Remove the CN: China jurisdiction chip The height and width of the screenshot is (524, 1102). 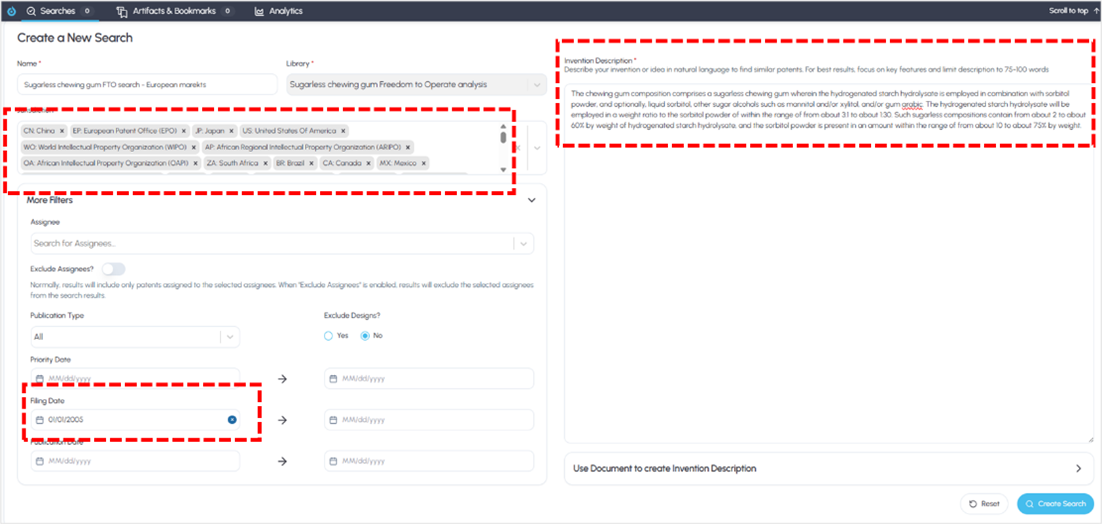[62, 131]
